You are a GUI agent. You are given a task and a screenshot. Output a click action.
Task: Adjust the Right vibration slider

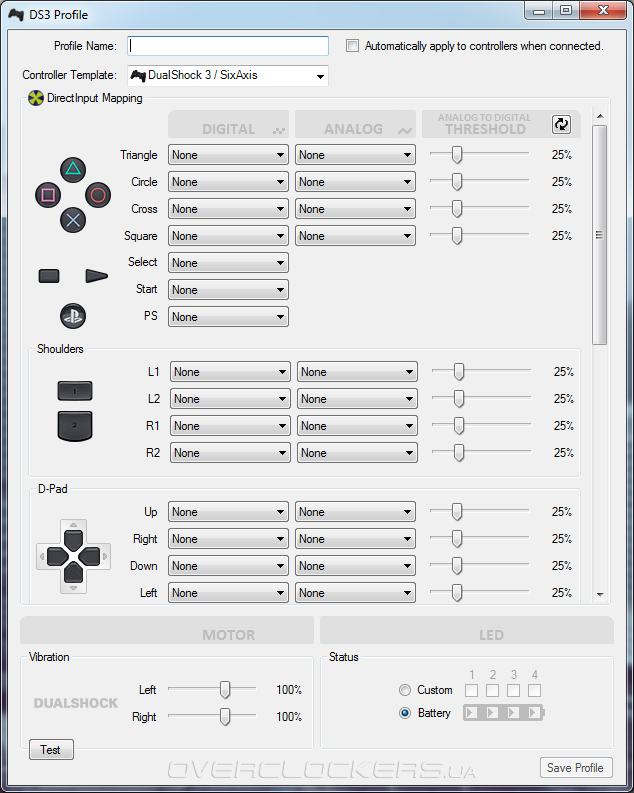225,717
